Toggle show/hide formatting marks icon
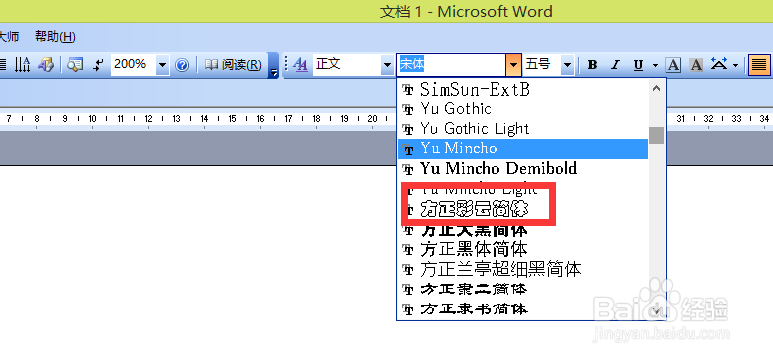The image size is (773, 360). [99, 65]
